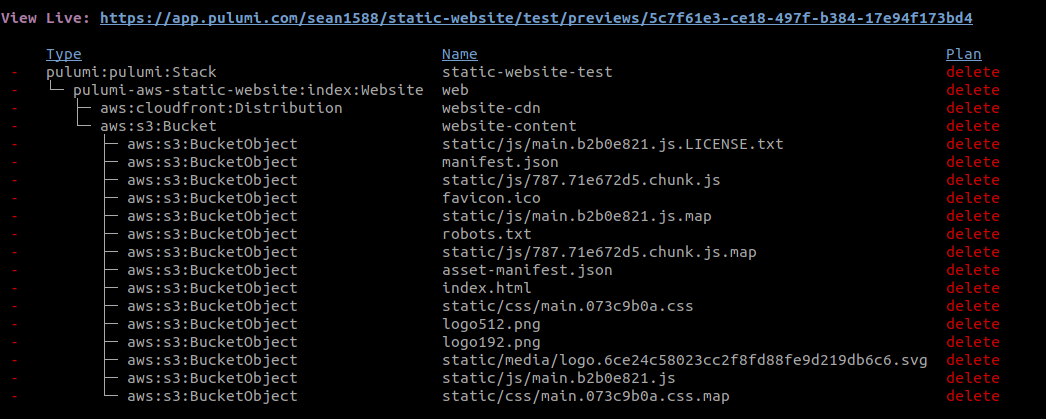Click delete plan for static-website-test stack
Screen dimensions: 1046x419
(973, 72)
